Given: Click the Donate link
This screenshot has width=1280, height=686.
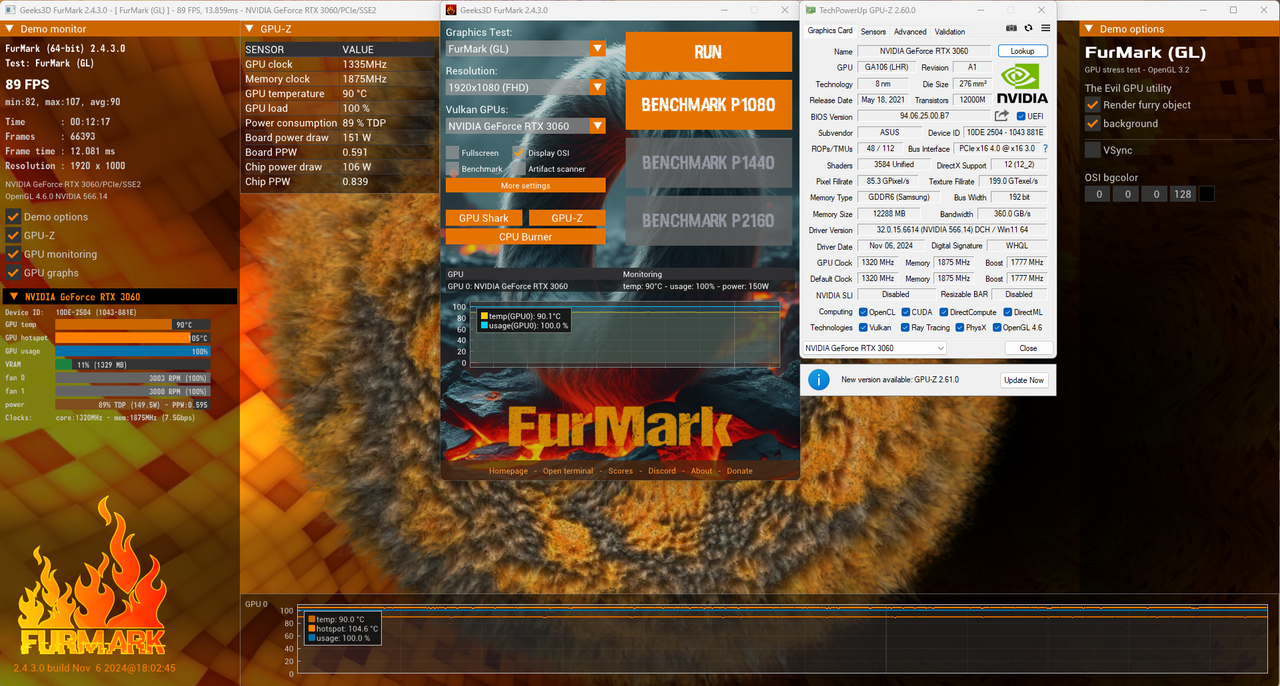Looking at the screenshot, I should click(x=740, y=471).
